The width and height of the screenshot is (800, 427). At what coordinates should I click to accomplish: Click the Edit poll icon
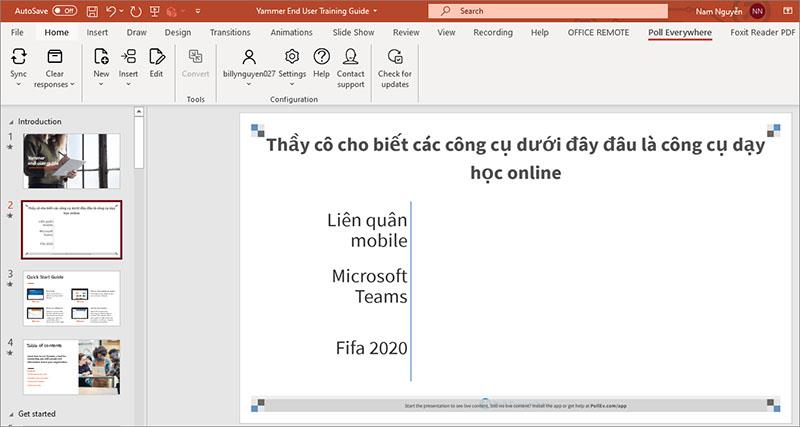click(157, 58)
